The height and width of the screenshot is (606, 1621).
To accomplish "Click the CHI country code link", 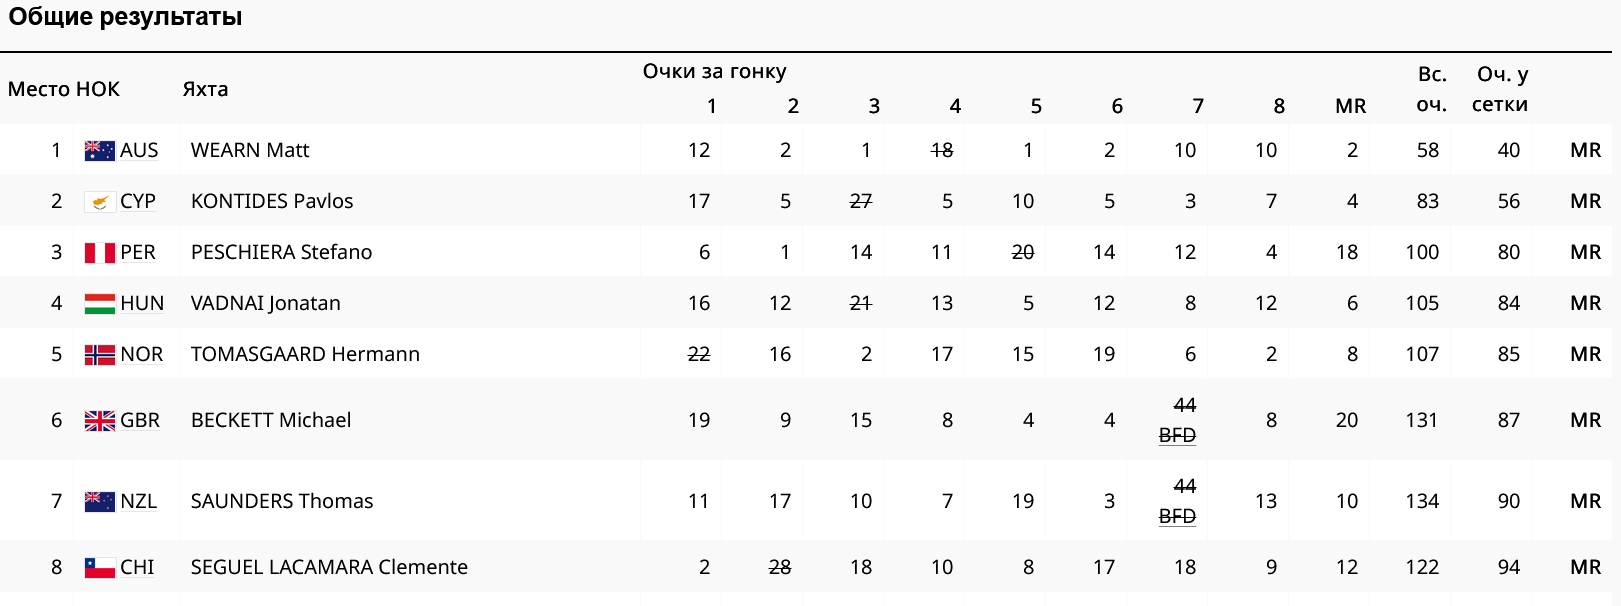I will point(137,568).
